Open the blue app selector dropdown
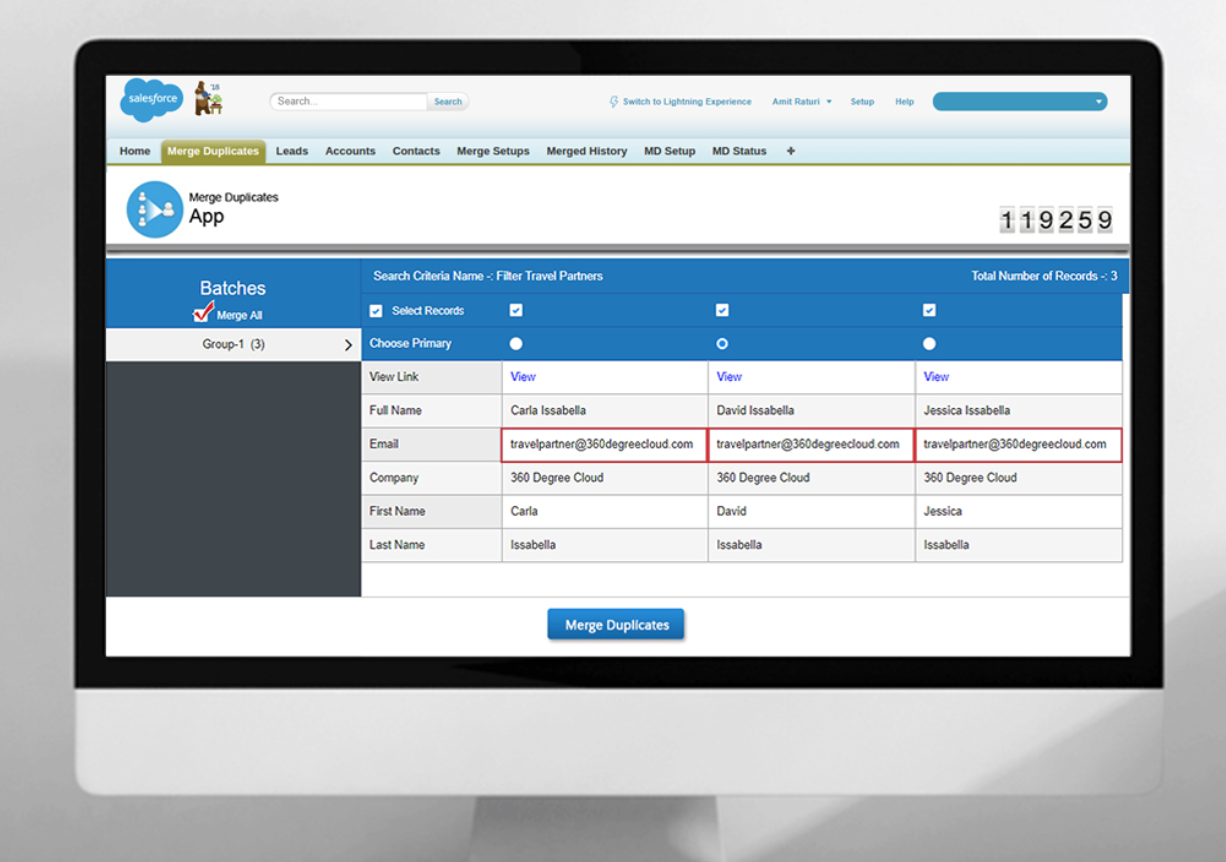 tap(1019, 102)
